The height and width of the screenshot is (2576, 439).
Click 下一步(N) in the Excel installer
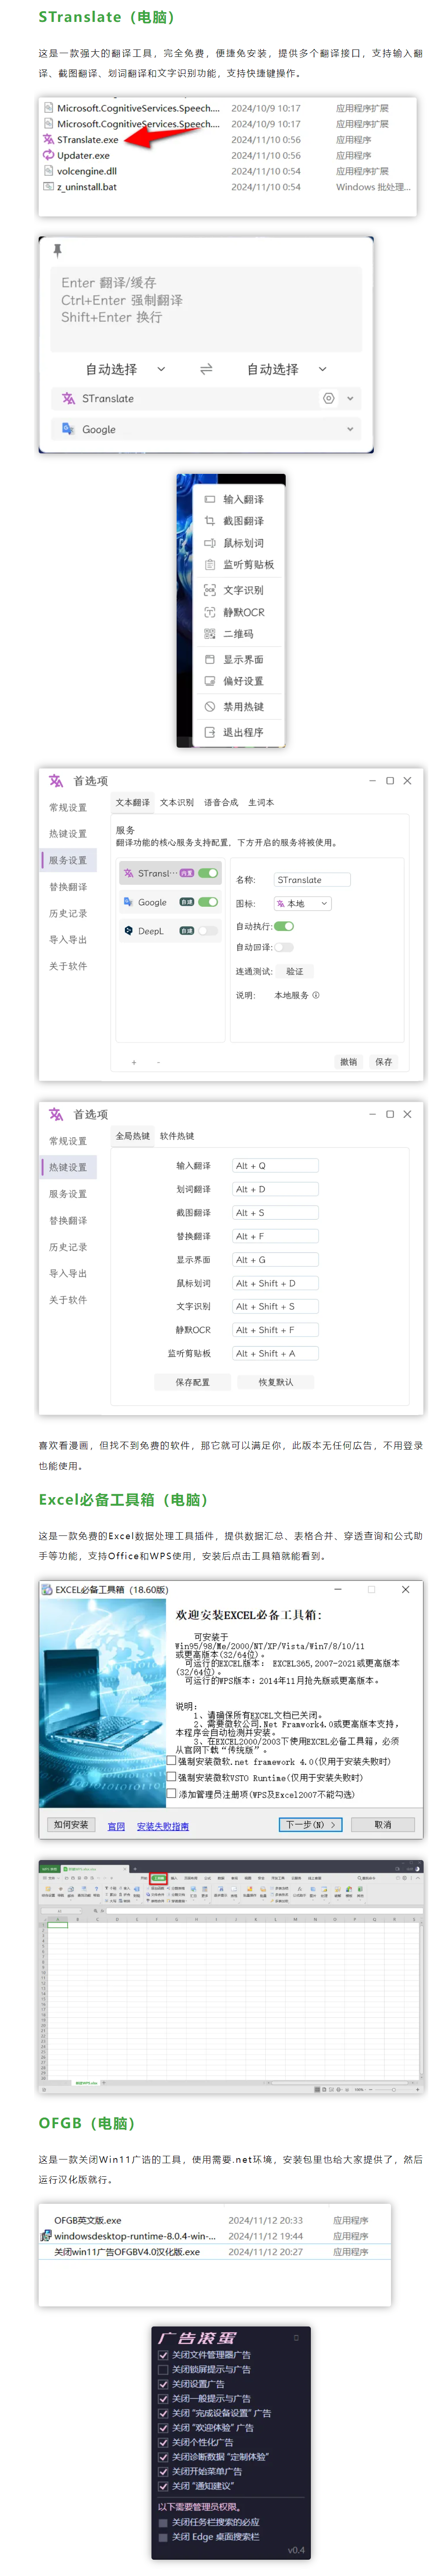click(310, 1824)
